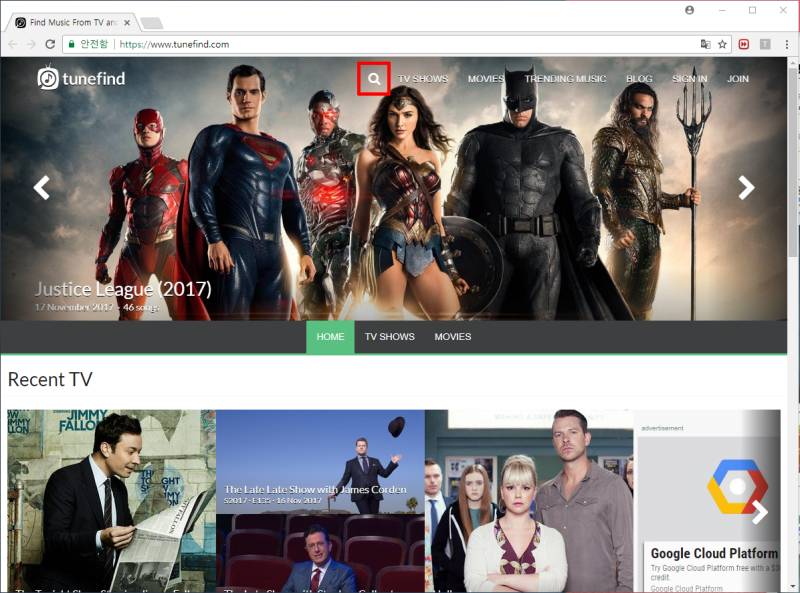Open MOVIES in top navigation
The image size is (800, 593).
click(486, 79)
